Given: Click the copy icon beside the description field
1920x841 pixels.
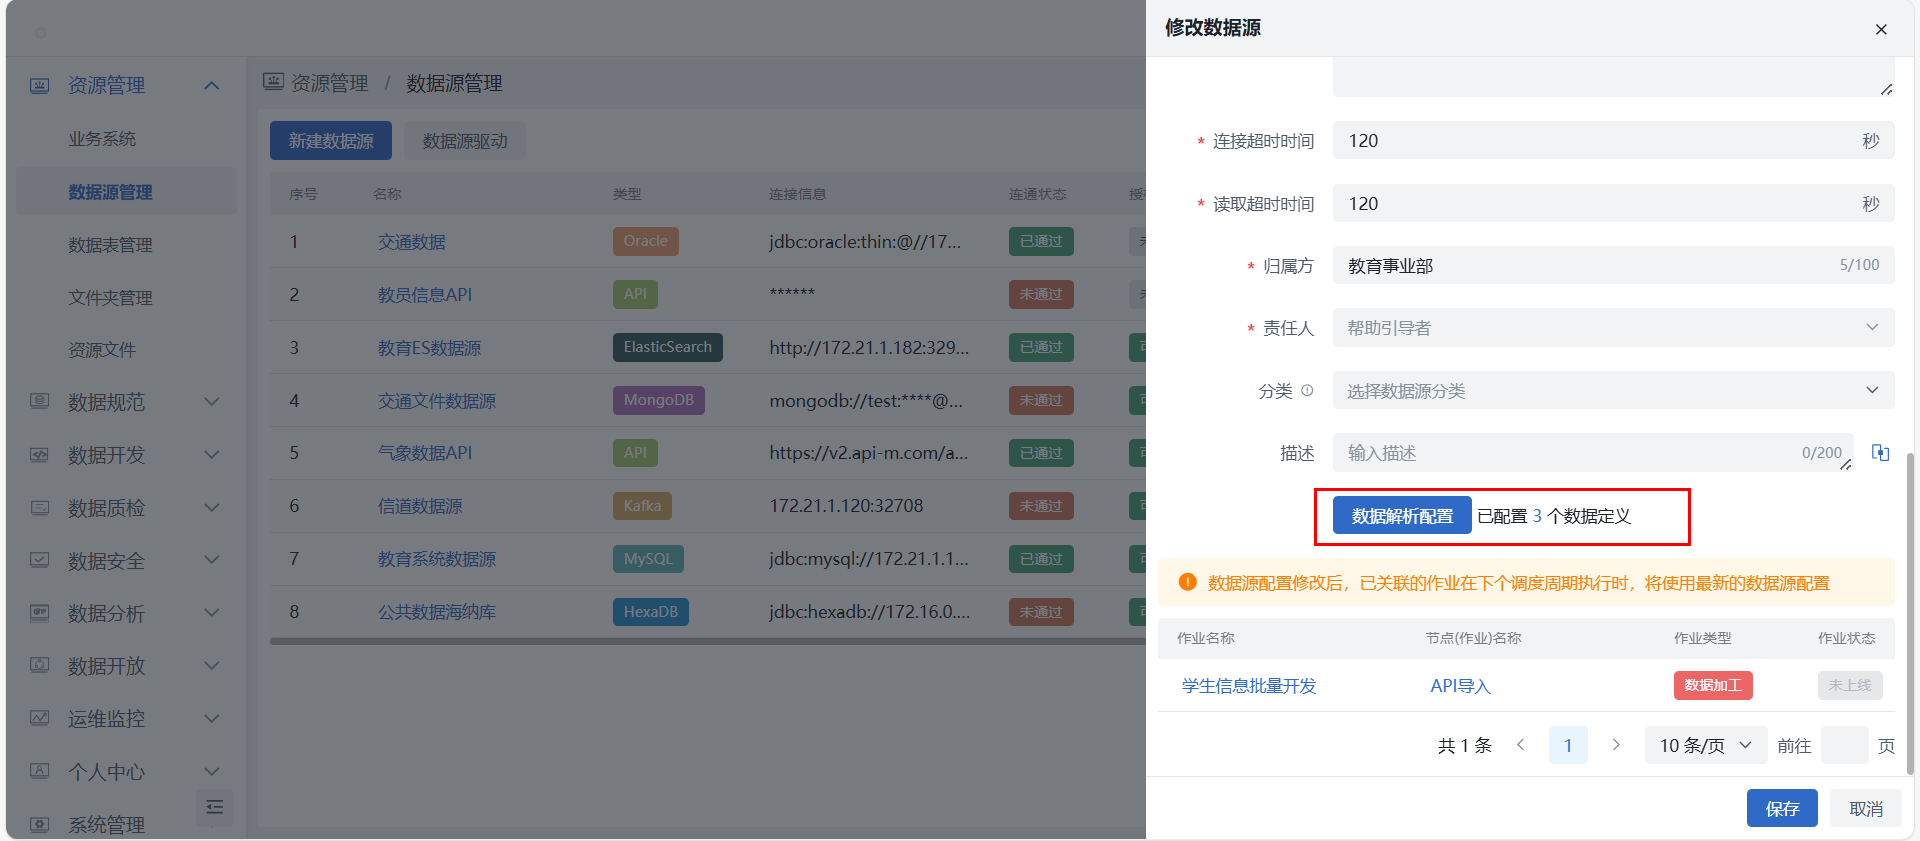Looking at the screenshot, I should pyautogui.click(x=1881, y=453).
